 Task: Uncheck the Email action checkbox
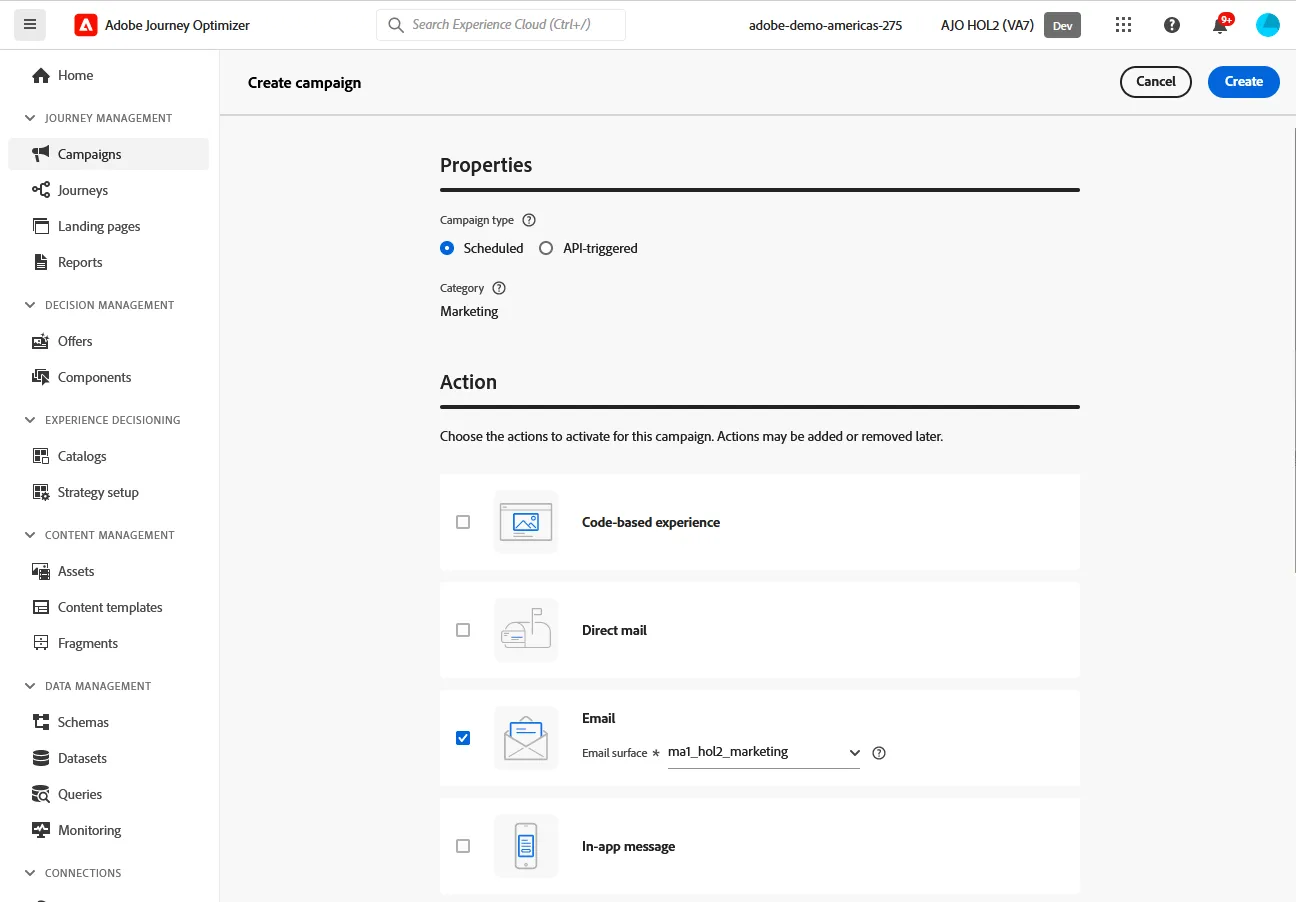(x=463, y=738)
